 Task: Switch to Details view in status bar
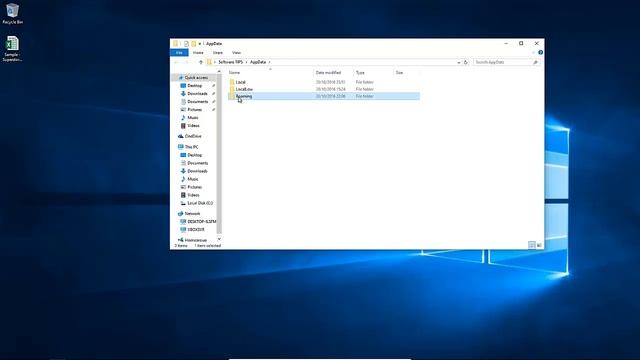click(x=531, y=245)
